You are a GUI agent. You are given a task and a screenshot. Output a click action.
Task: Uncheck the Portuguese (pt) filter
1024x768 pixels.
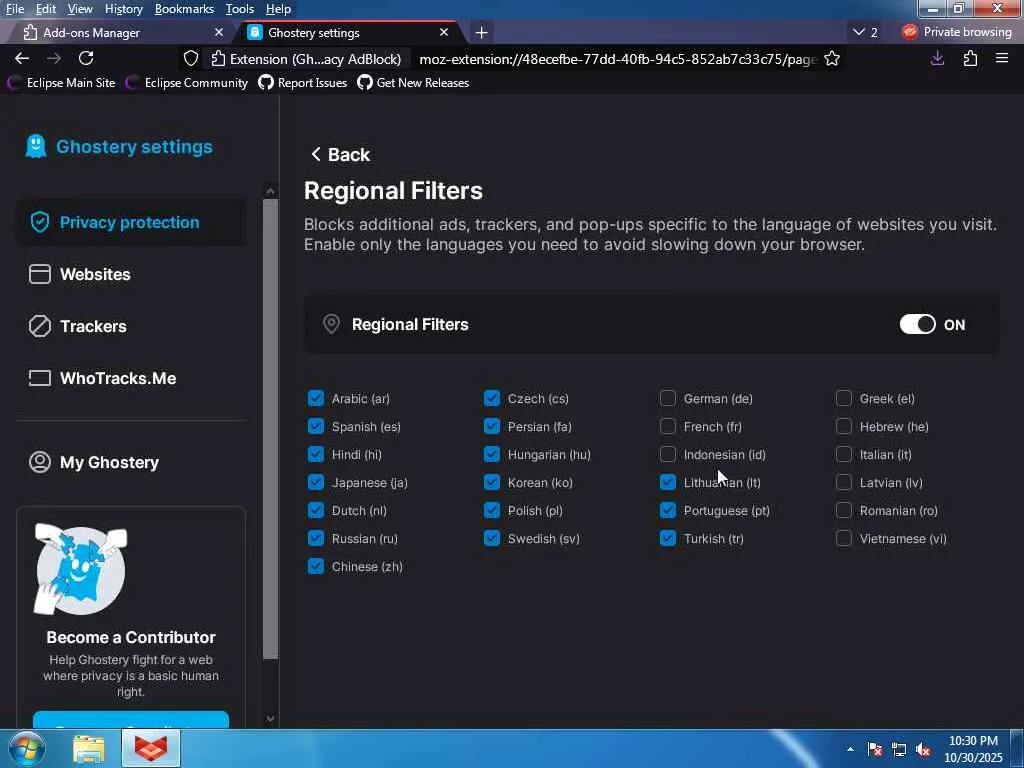pos(667,511)
